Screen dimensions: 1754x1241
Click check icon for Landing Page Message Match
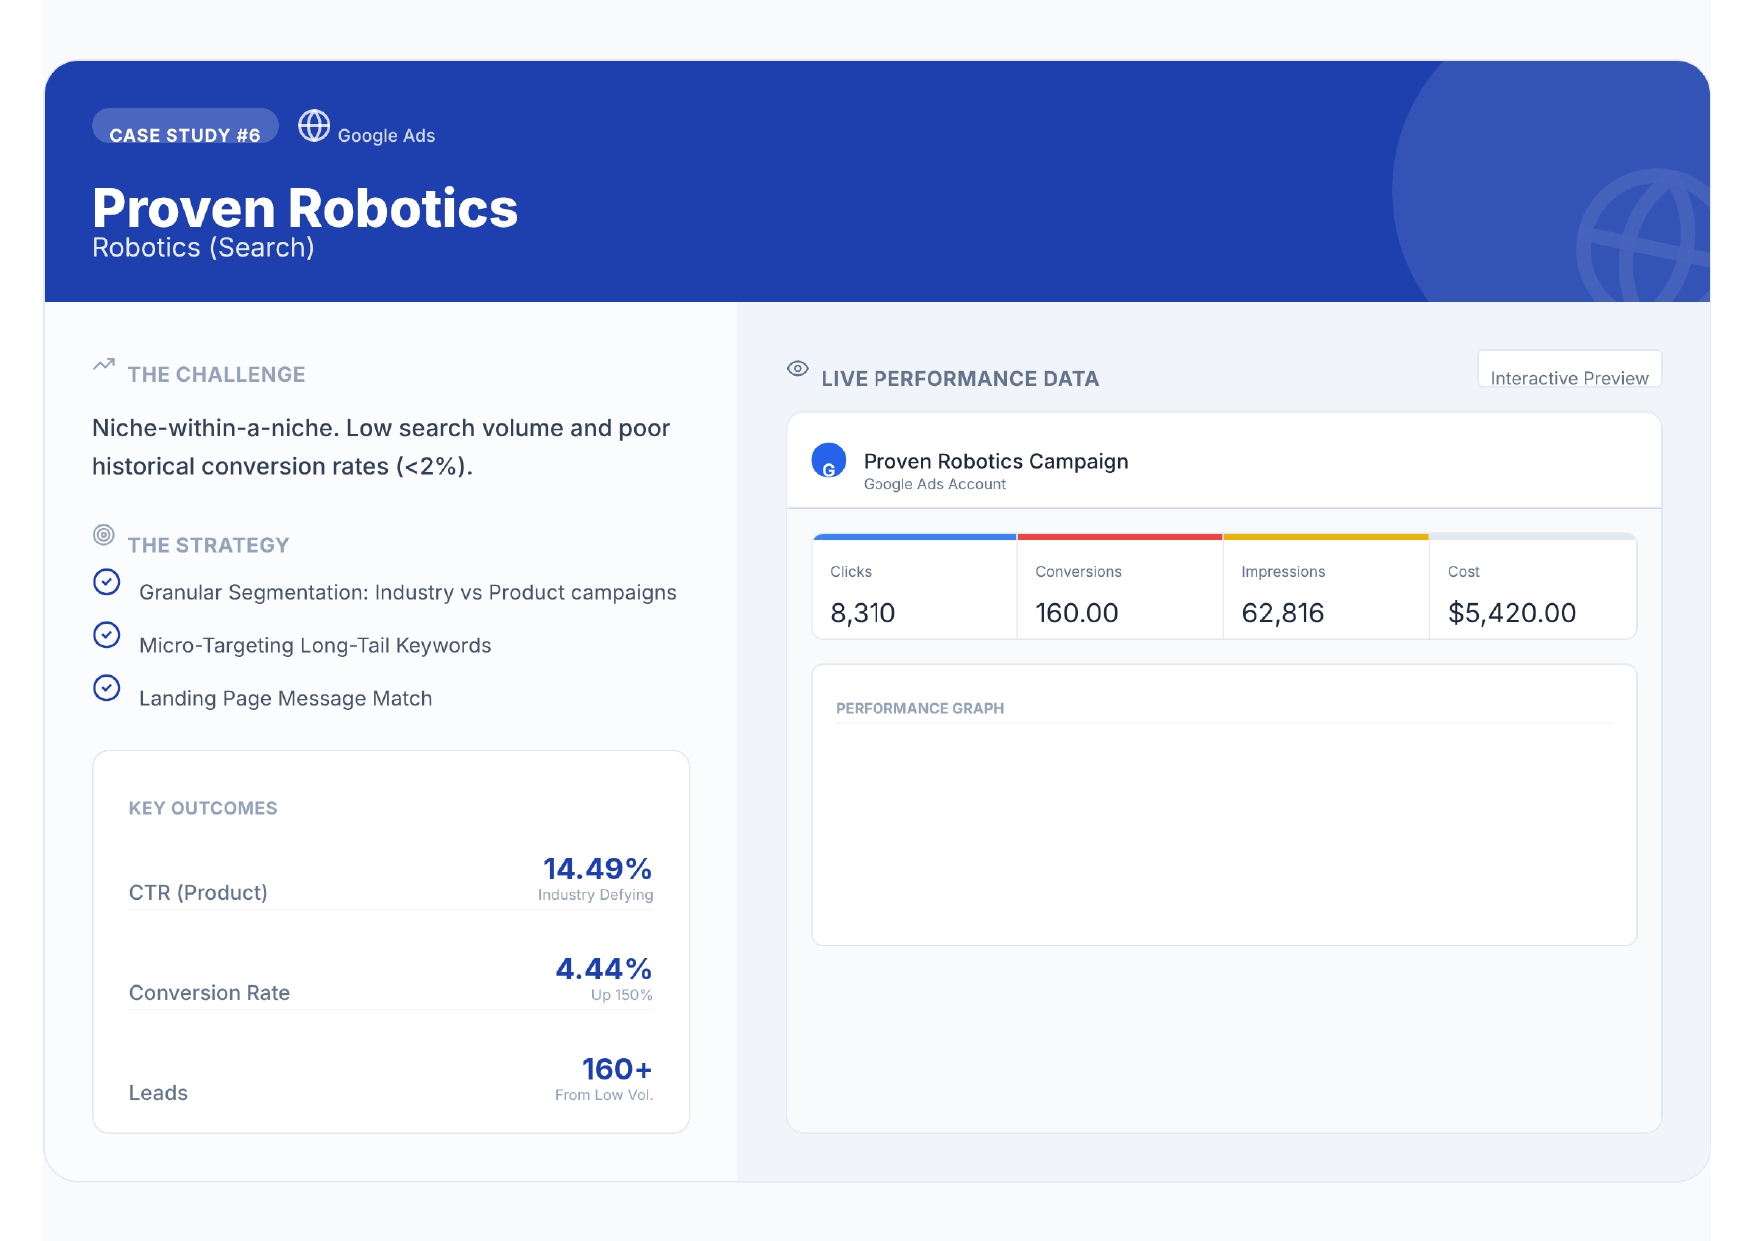pos(107,688)
